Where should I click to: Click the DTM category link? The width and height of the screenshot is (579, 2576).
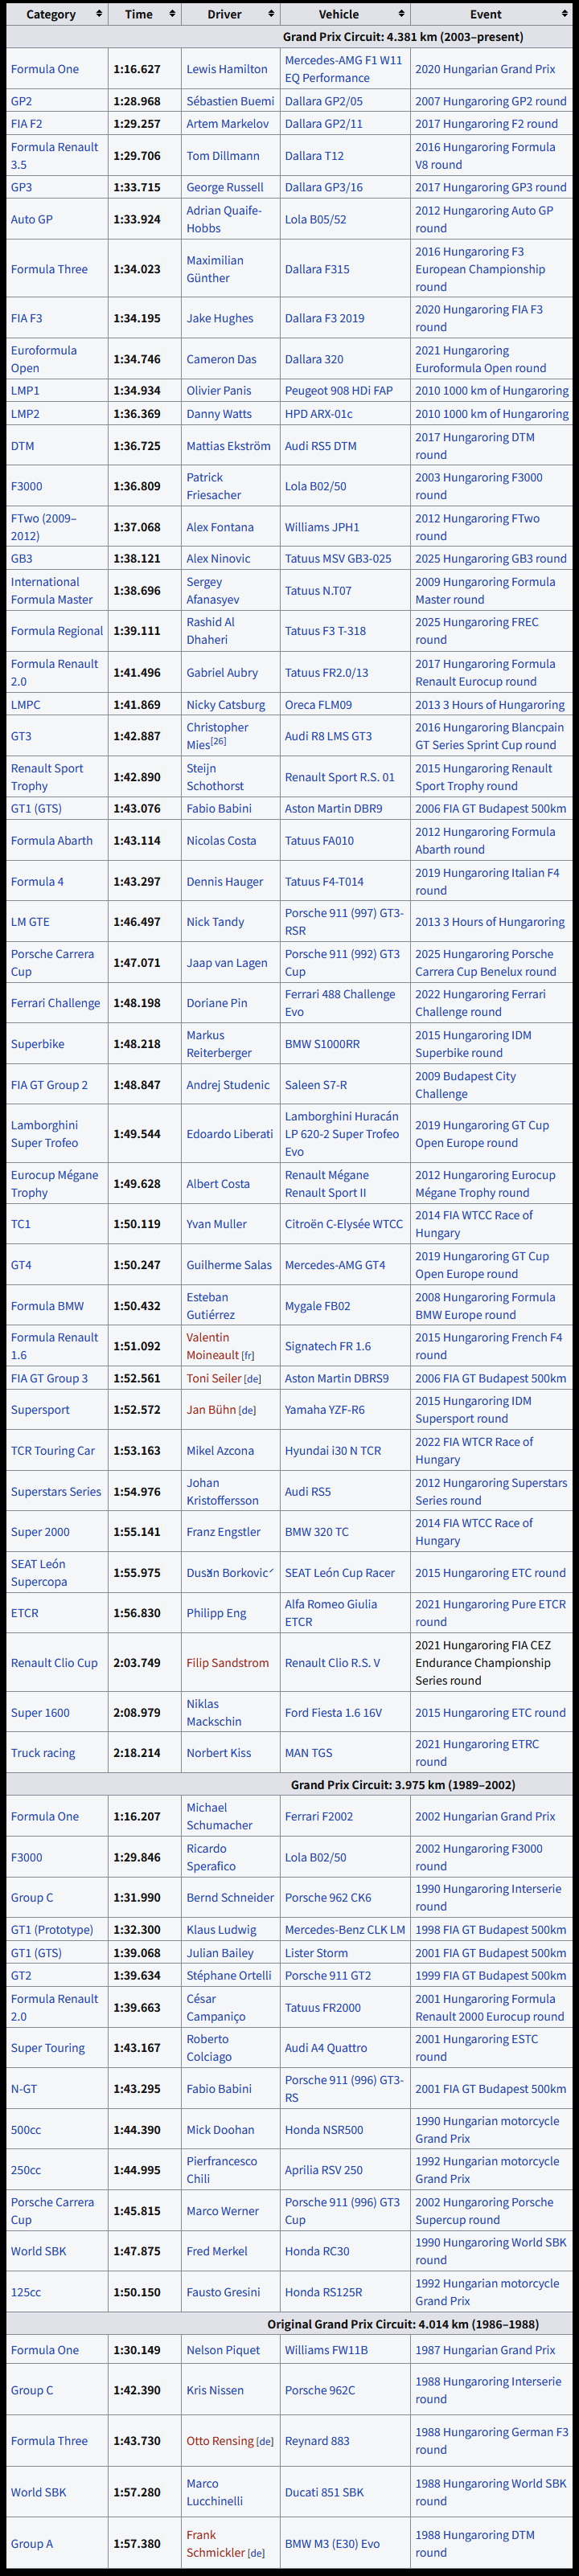(22, 446)
